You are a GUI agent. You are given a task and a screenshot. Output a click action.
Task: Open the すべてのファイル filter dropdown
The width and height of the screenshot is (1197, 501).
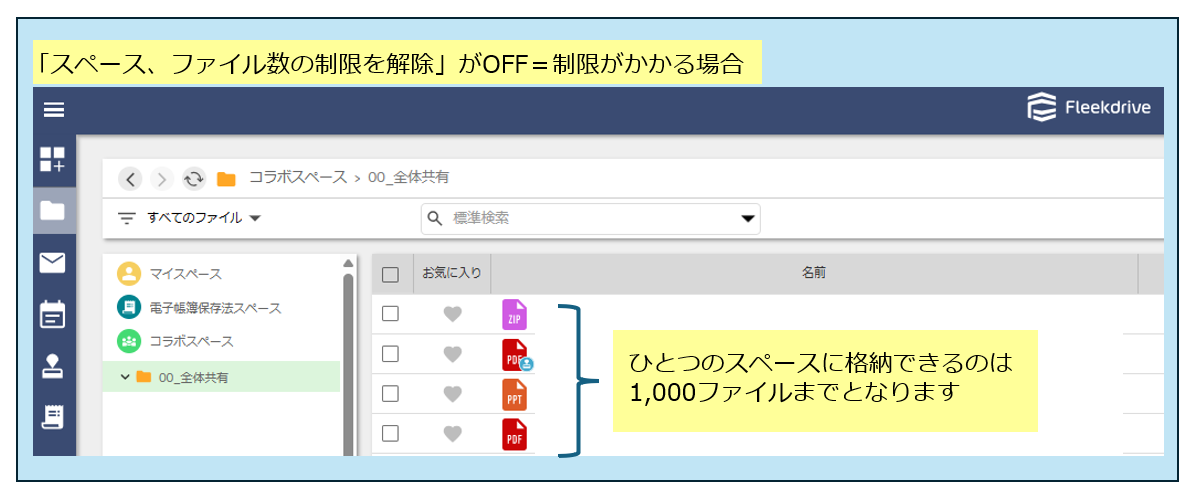190,218
